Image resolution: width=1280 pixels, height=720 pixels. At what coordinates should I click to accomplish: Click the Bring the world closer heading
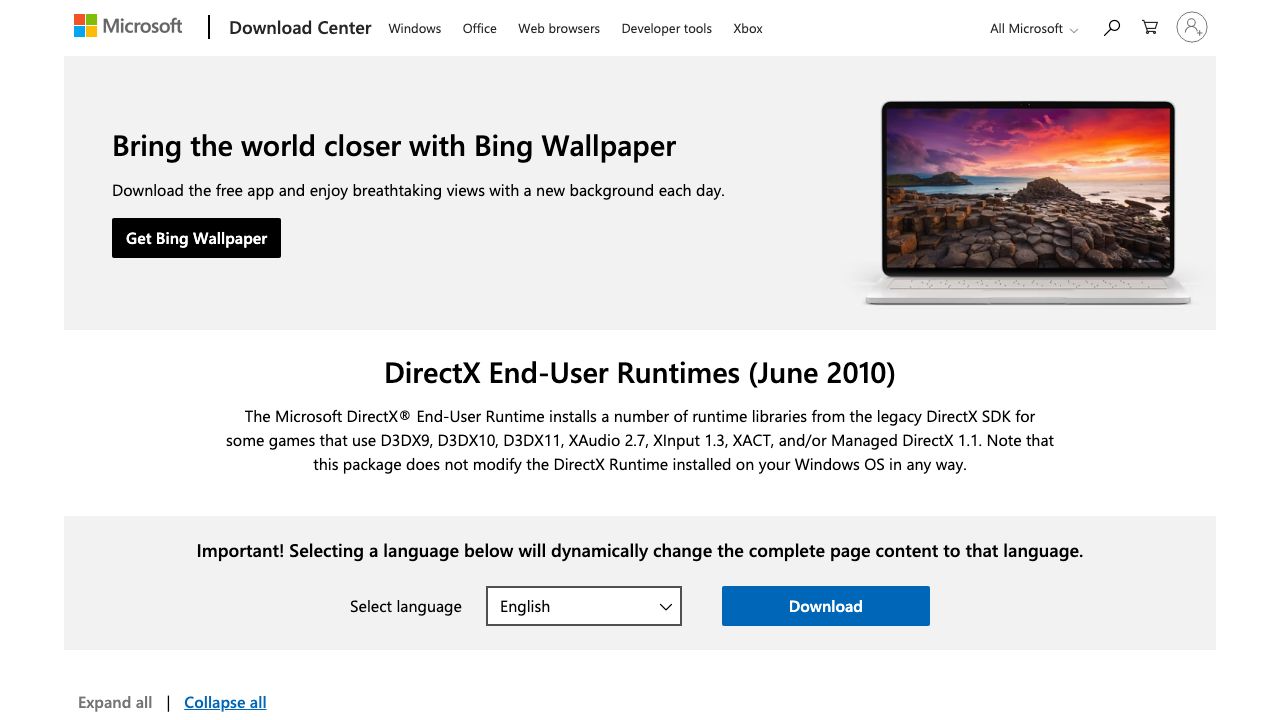(394, 146)
